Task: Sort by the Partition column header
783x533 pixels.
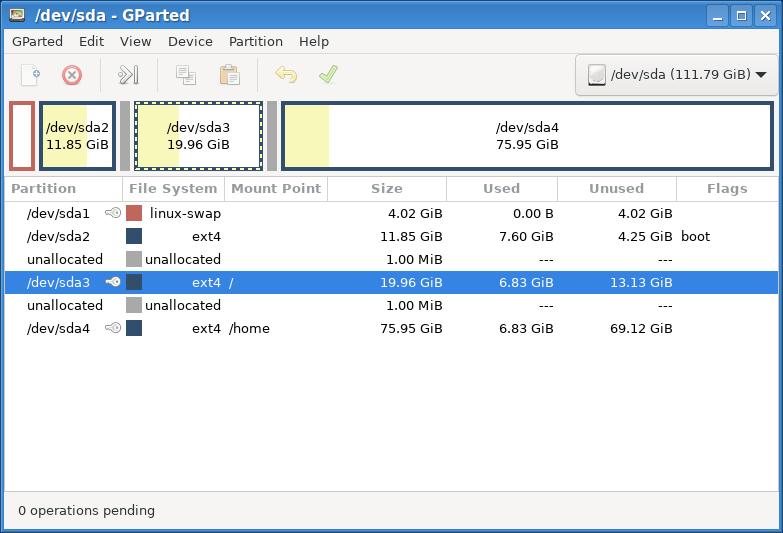Action: (63, 189)
